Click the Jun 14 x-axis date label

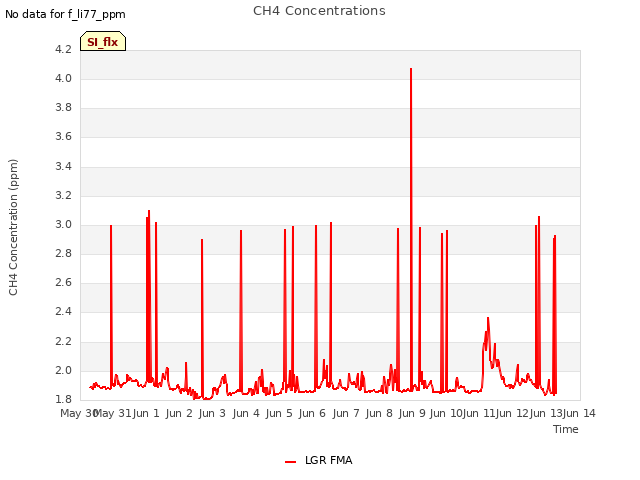point(579,413)
